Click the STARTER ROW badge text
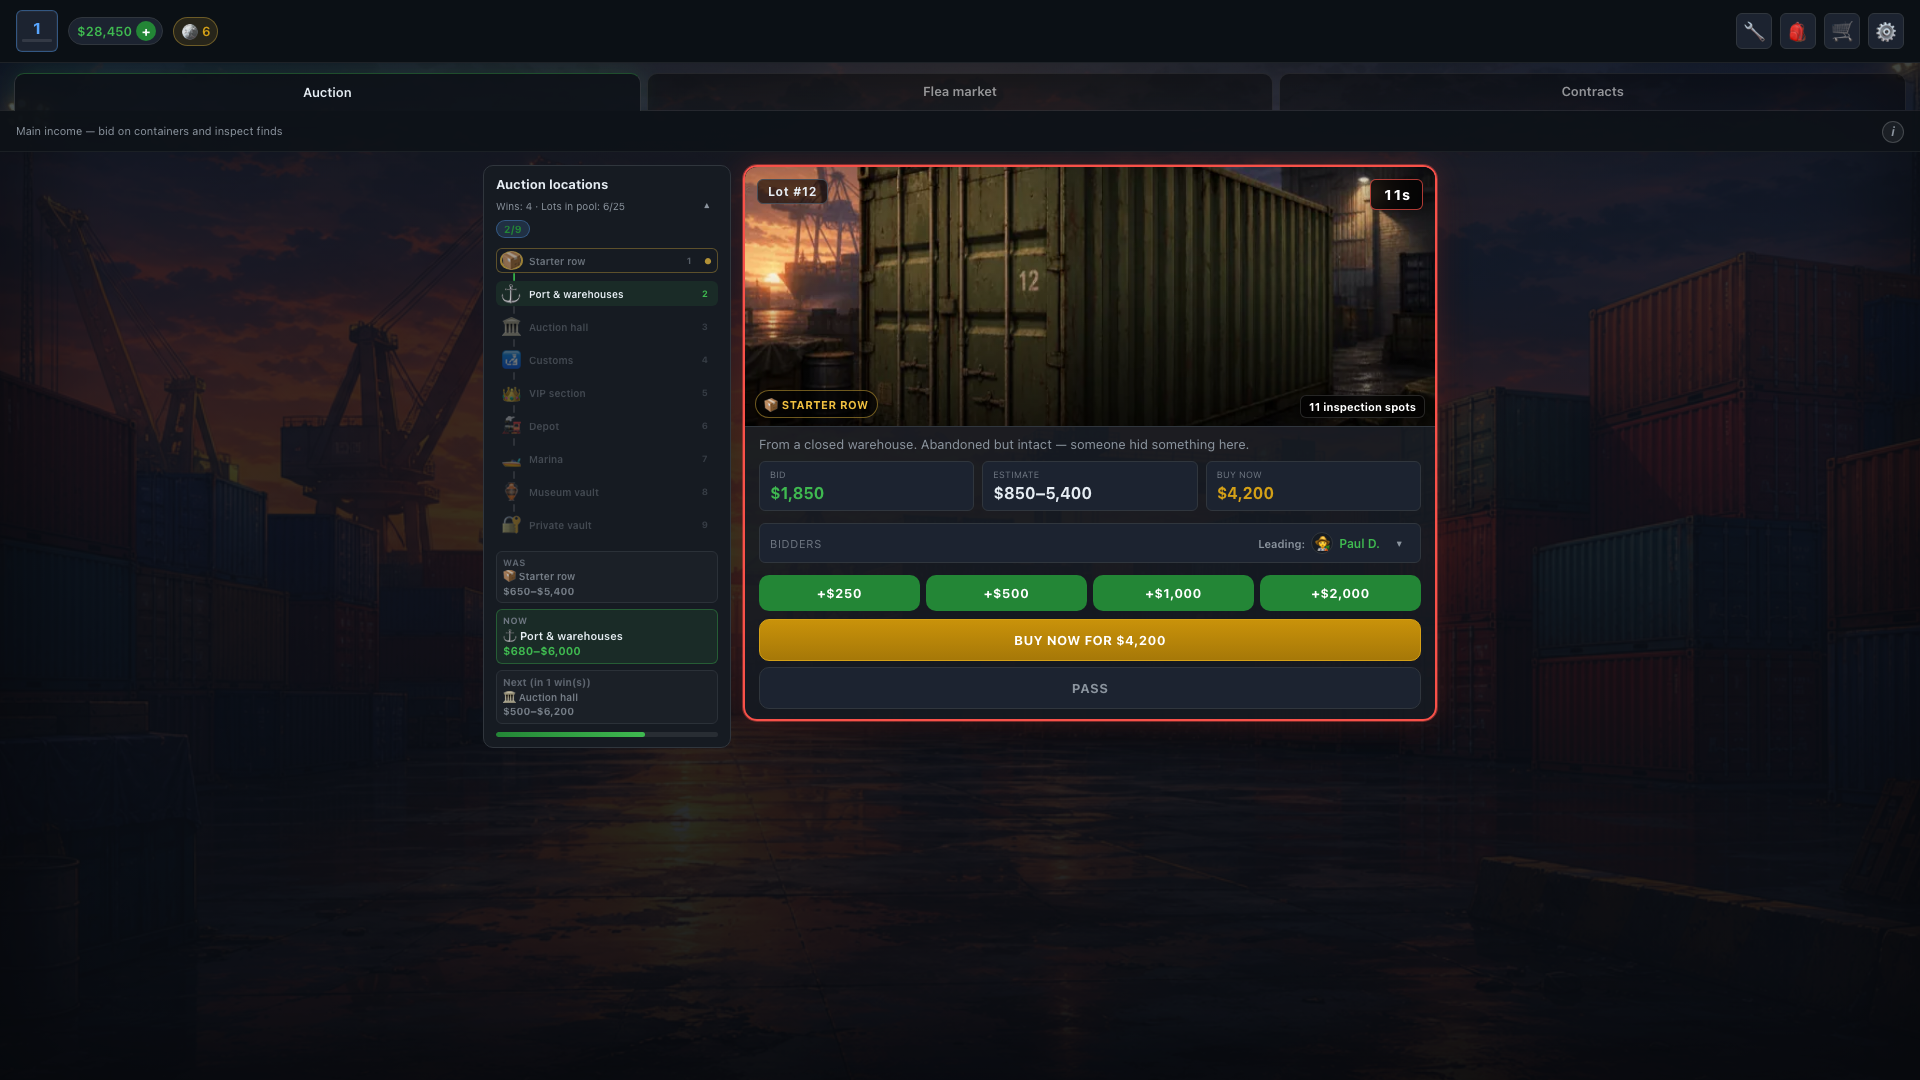Screen dimensions: 1920x1080 pos(825,405)
